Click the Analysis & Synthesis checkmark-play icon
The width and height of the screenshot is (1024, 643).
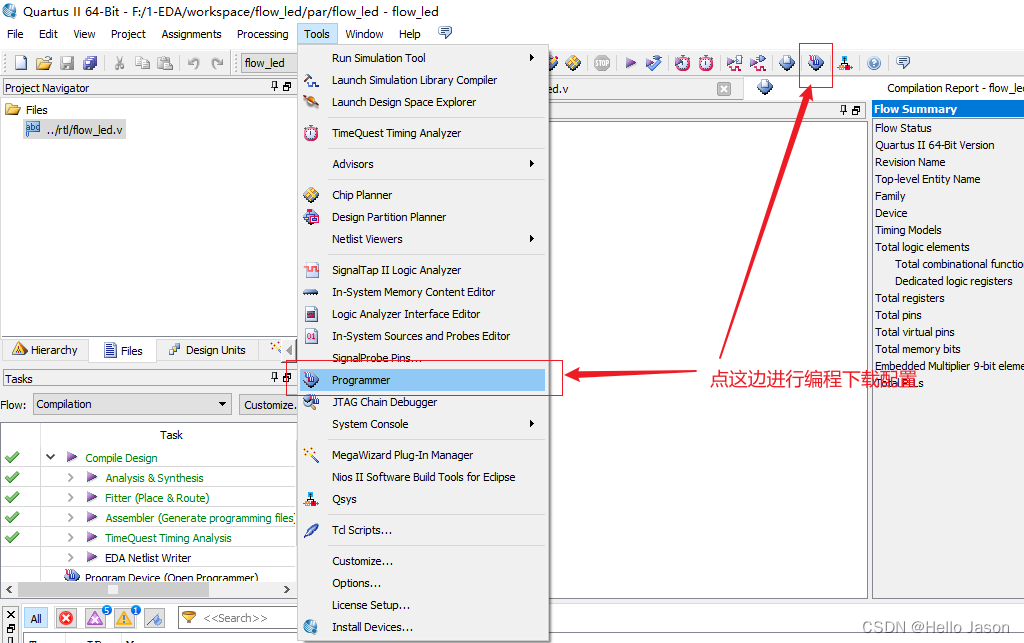click(653, 63)
